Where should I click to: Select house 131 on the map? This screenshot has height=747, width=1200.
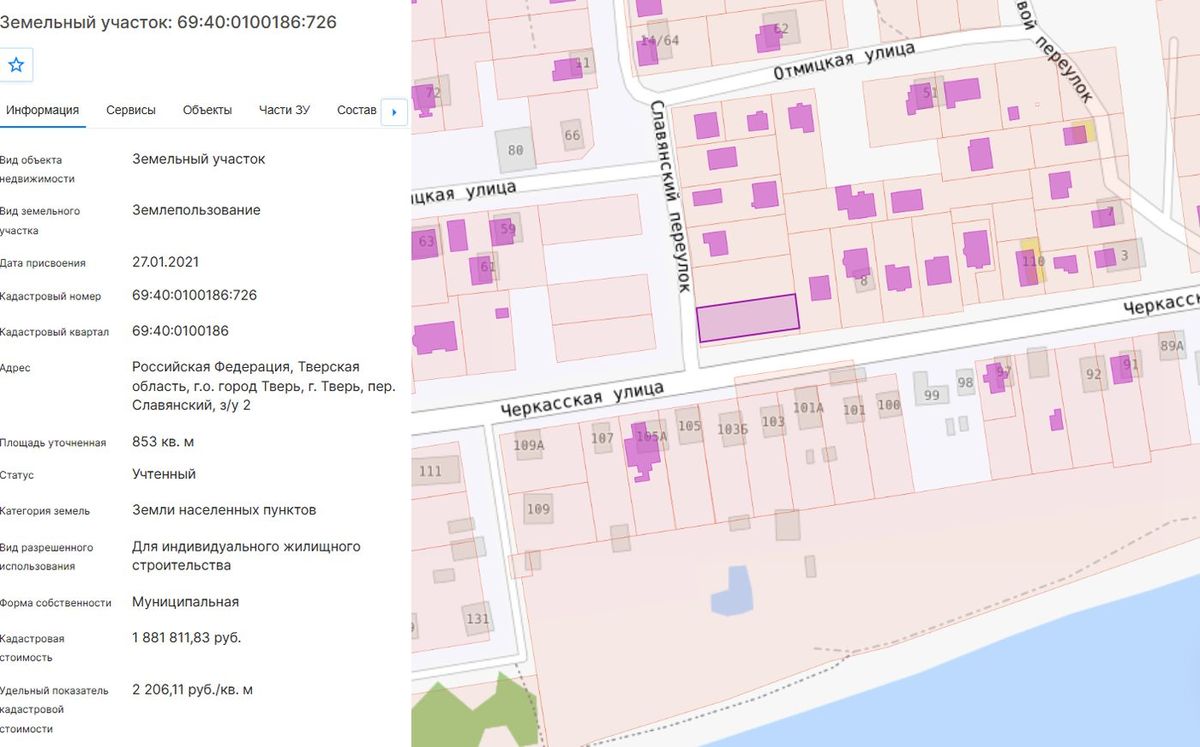click(x=478, y=618)
